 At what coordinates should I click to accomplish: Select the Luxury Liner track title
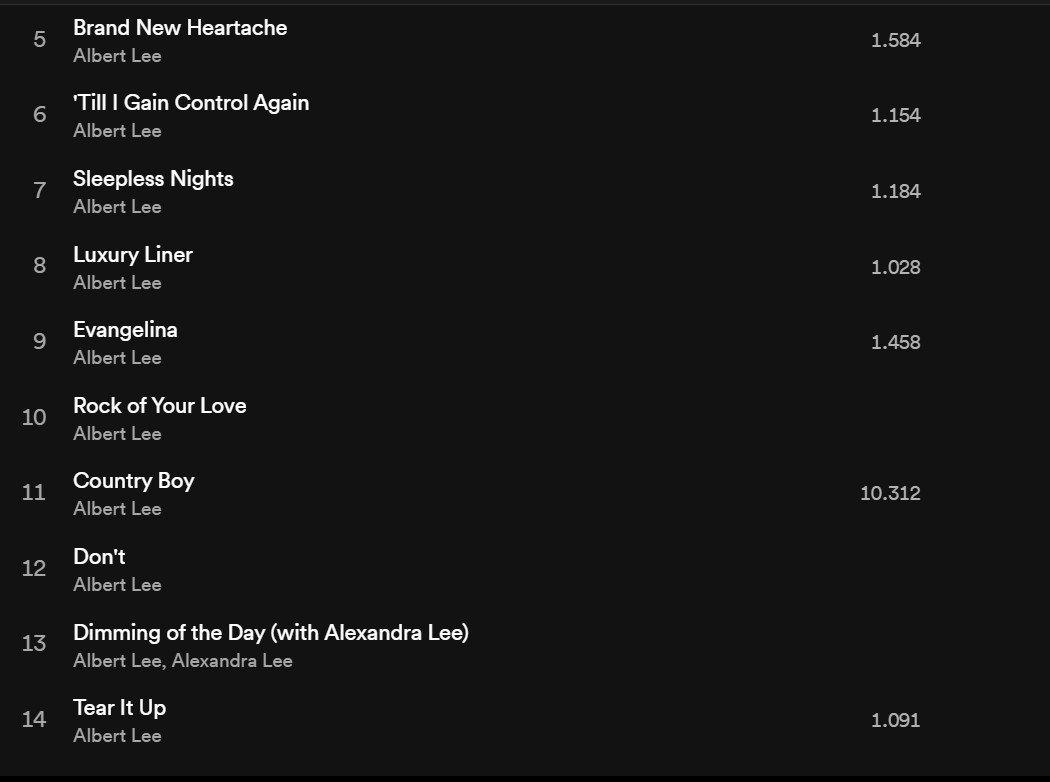tap(133, 255)
